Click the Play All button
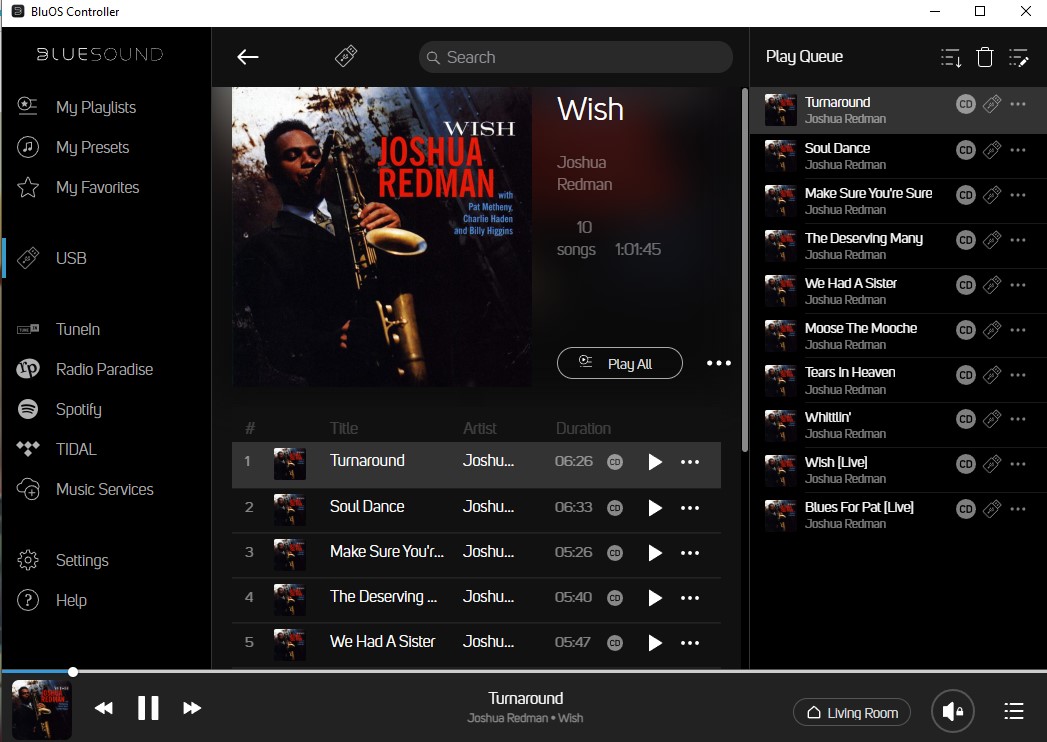 (620, 363)
